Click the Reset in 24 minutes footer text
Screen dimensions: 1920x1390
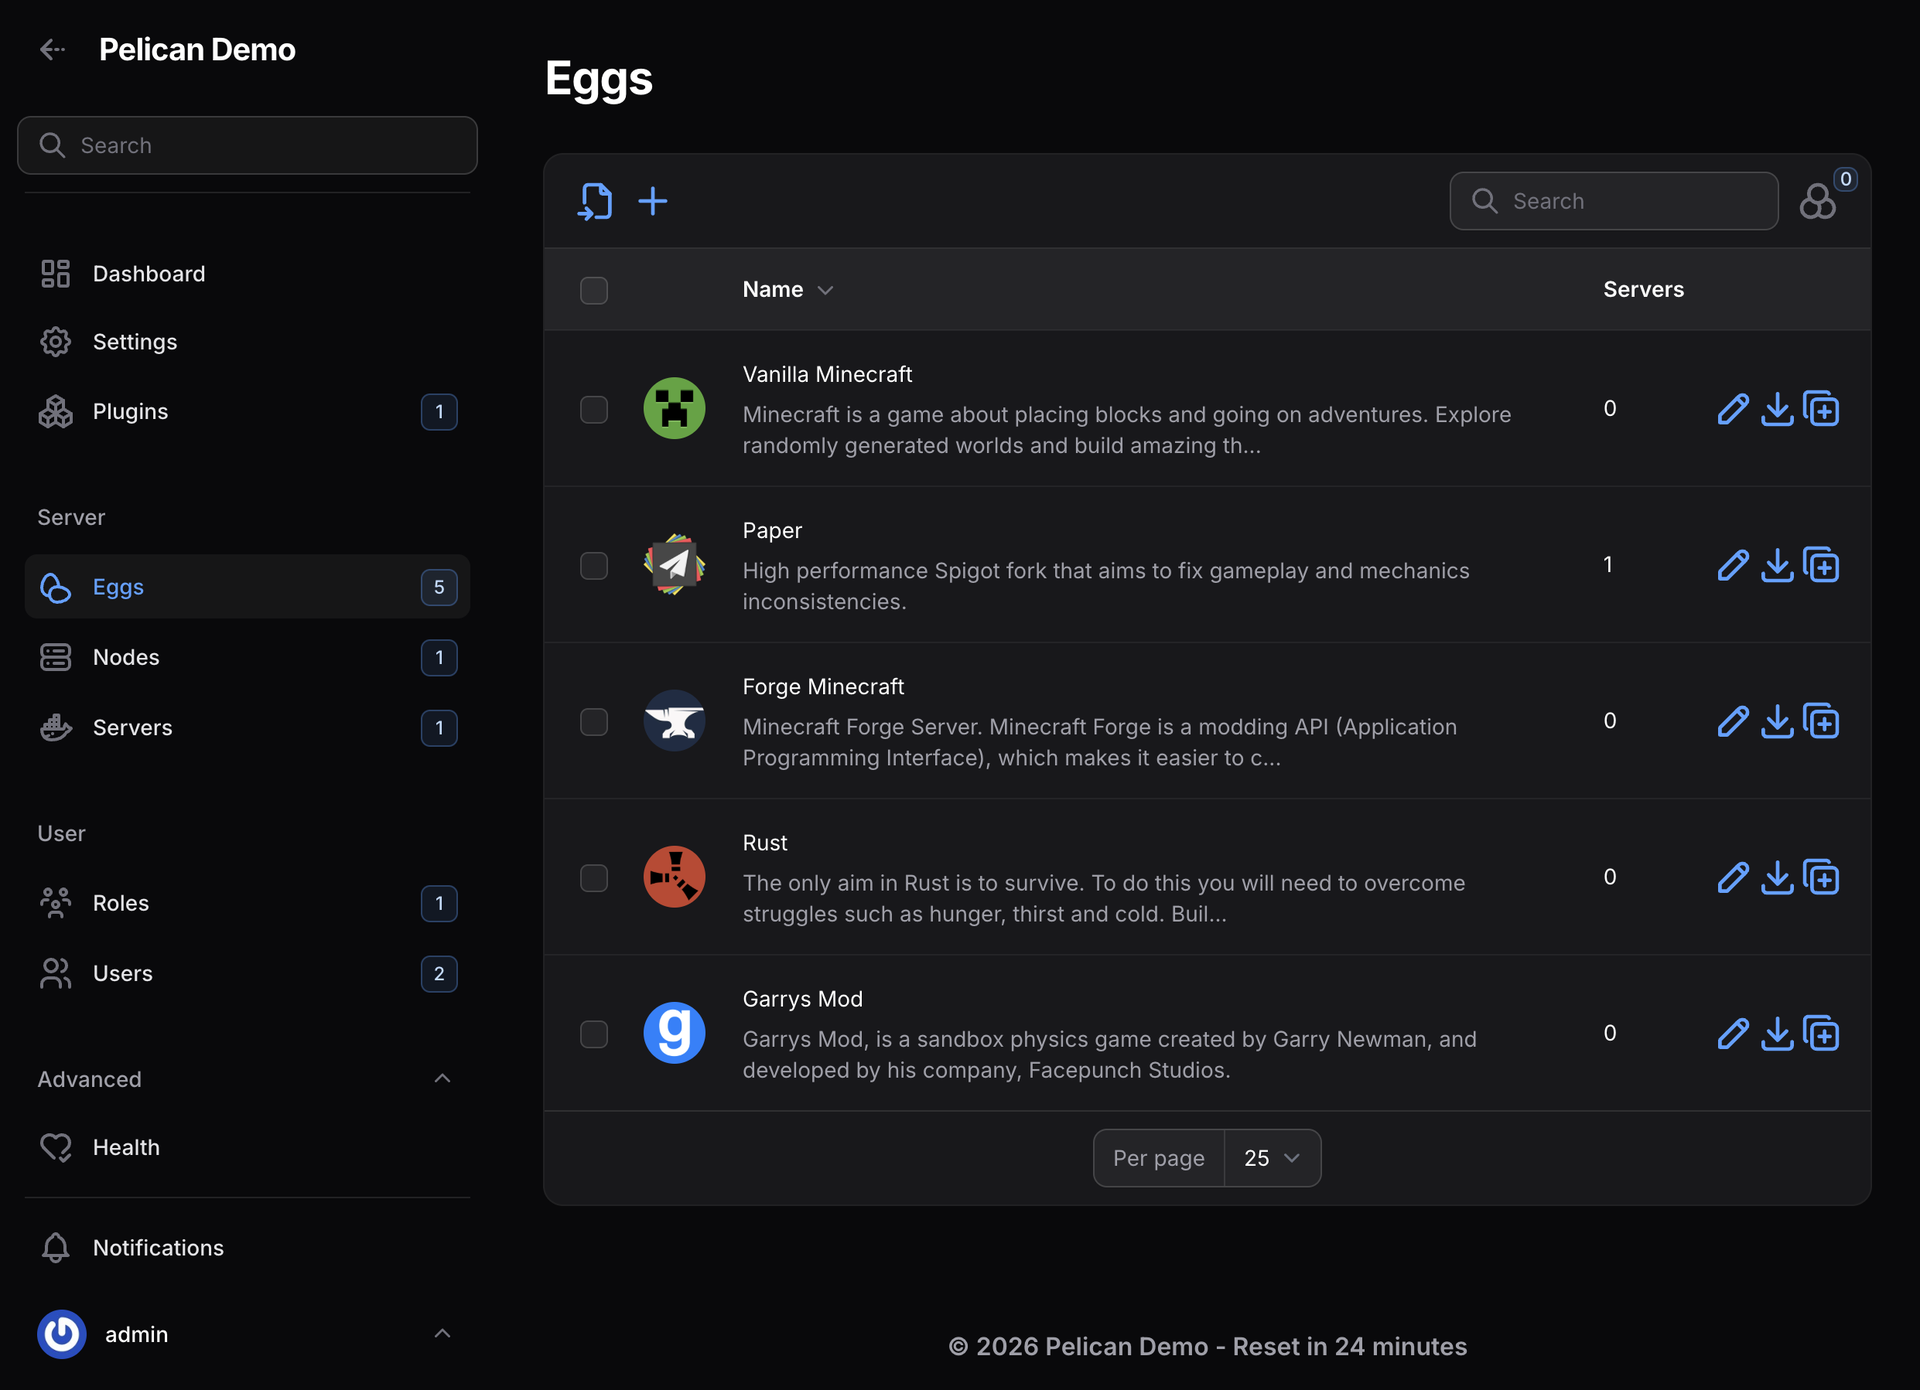1350,1346
